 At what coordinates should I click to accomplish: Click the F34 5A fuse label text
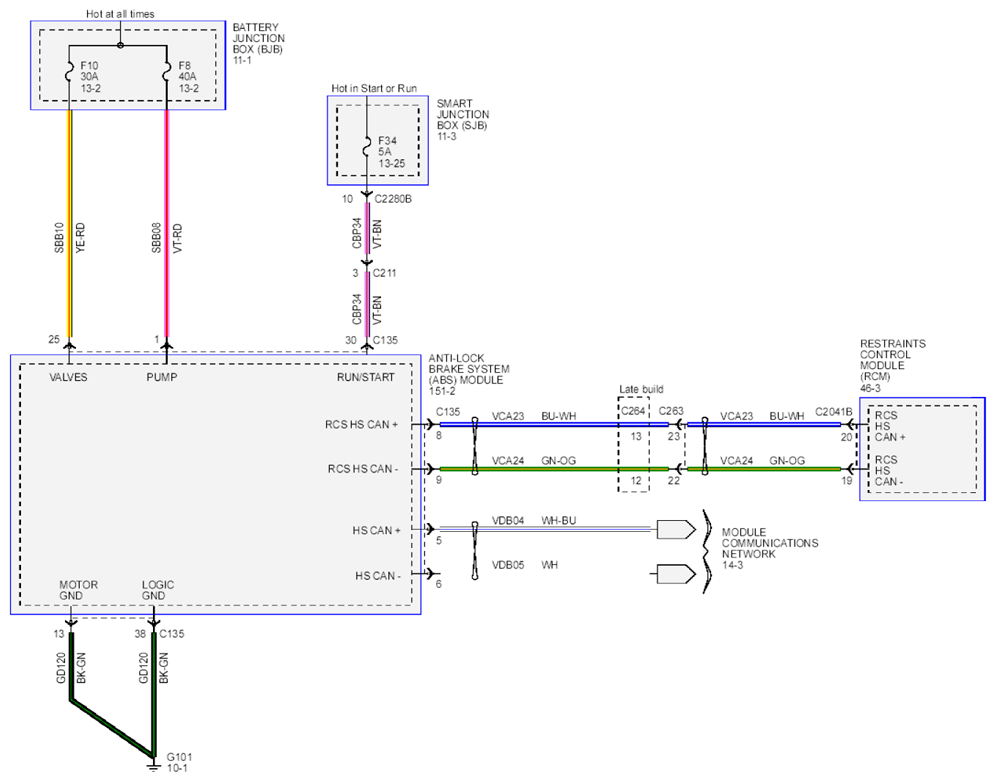tap(391, 152)
